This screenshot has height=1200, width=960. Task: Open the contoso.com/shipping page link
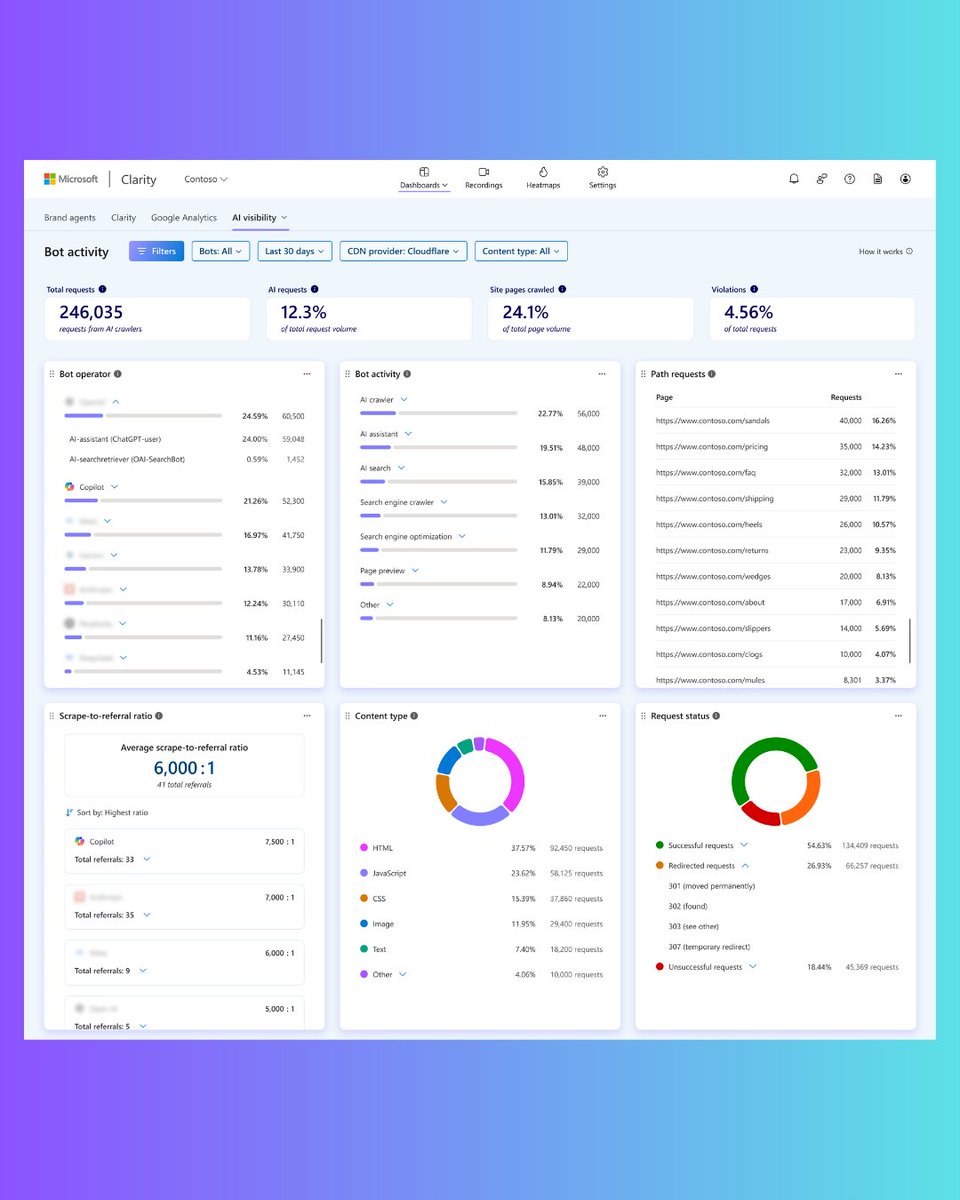tap(715, 499)
